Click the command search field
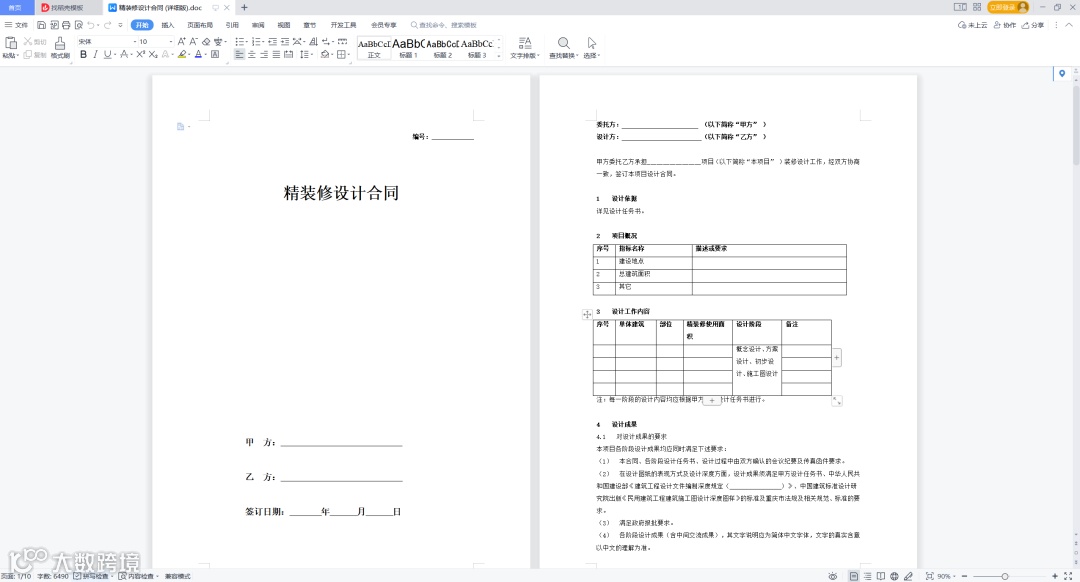The width and height of the screenshot is (1080, 582). point(444,25)
